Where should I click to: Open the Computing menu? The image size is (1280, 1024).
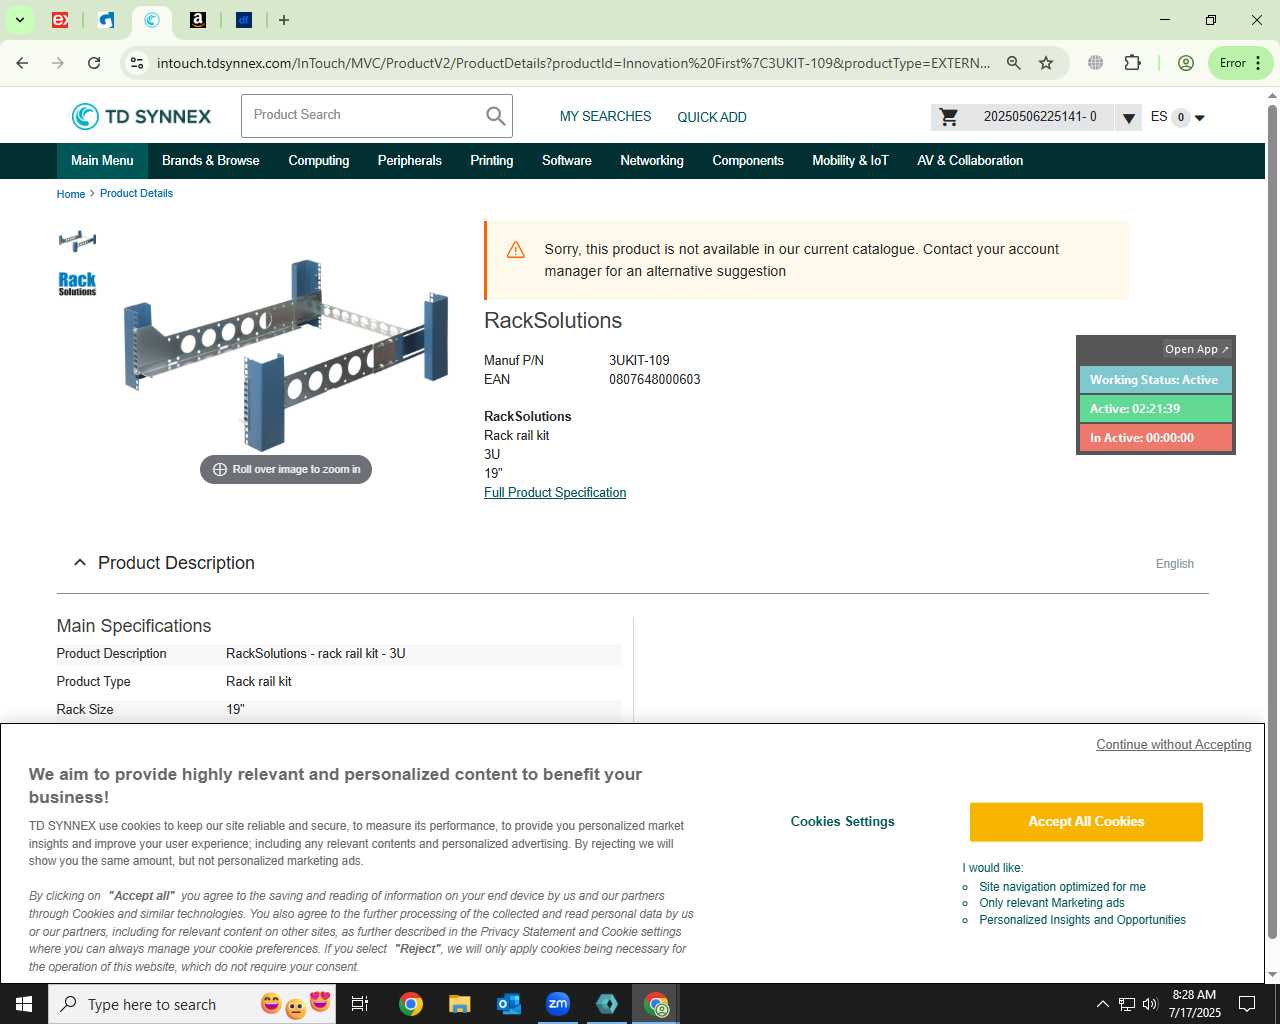tap(319, 160)
